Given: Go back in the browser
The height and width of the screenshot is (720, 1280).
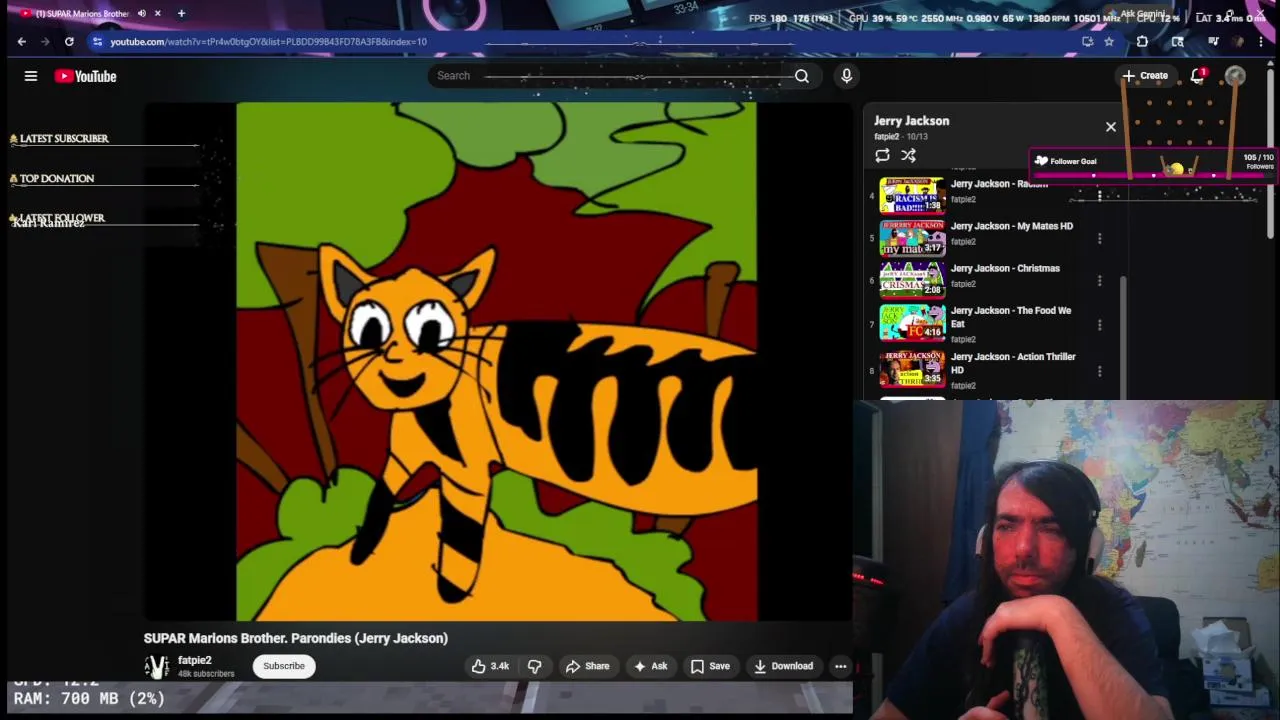Looking at the screenshot, I should tap(22, 42).
